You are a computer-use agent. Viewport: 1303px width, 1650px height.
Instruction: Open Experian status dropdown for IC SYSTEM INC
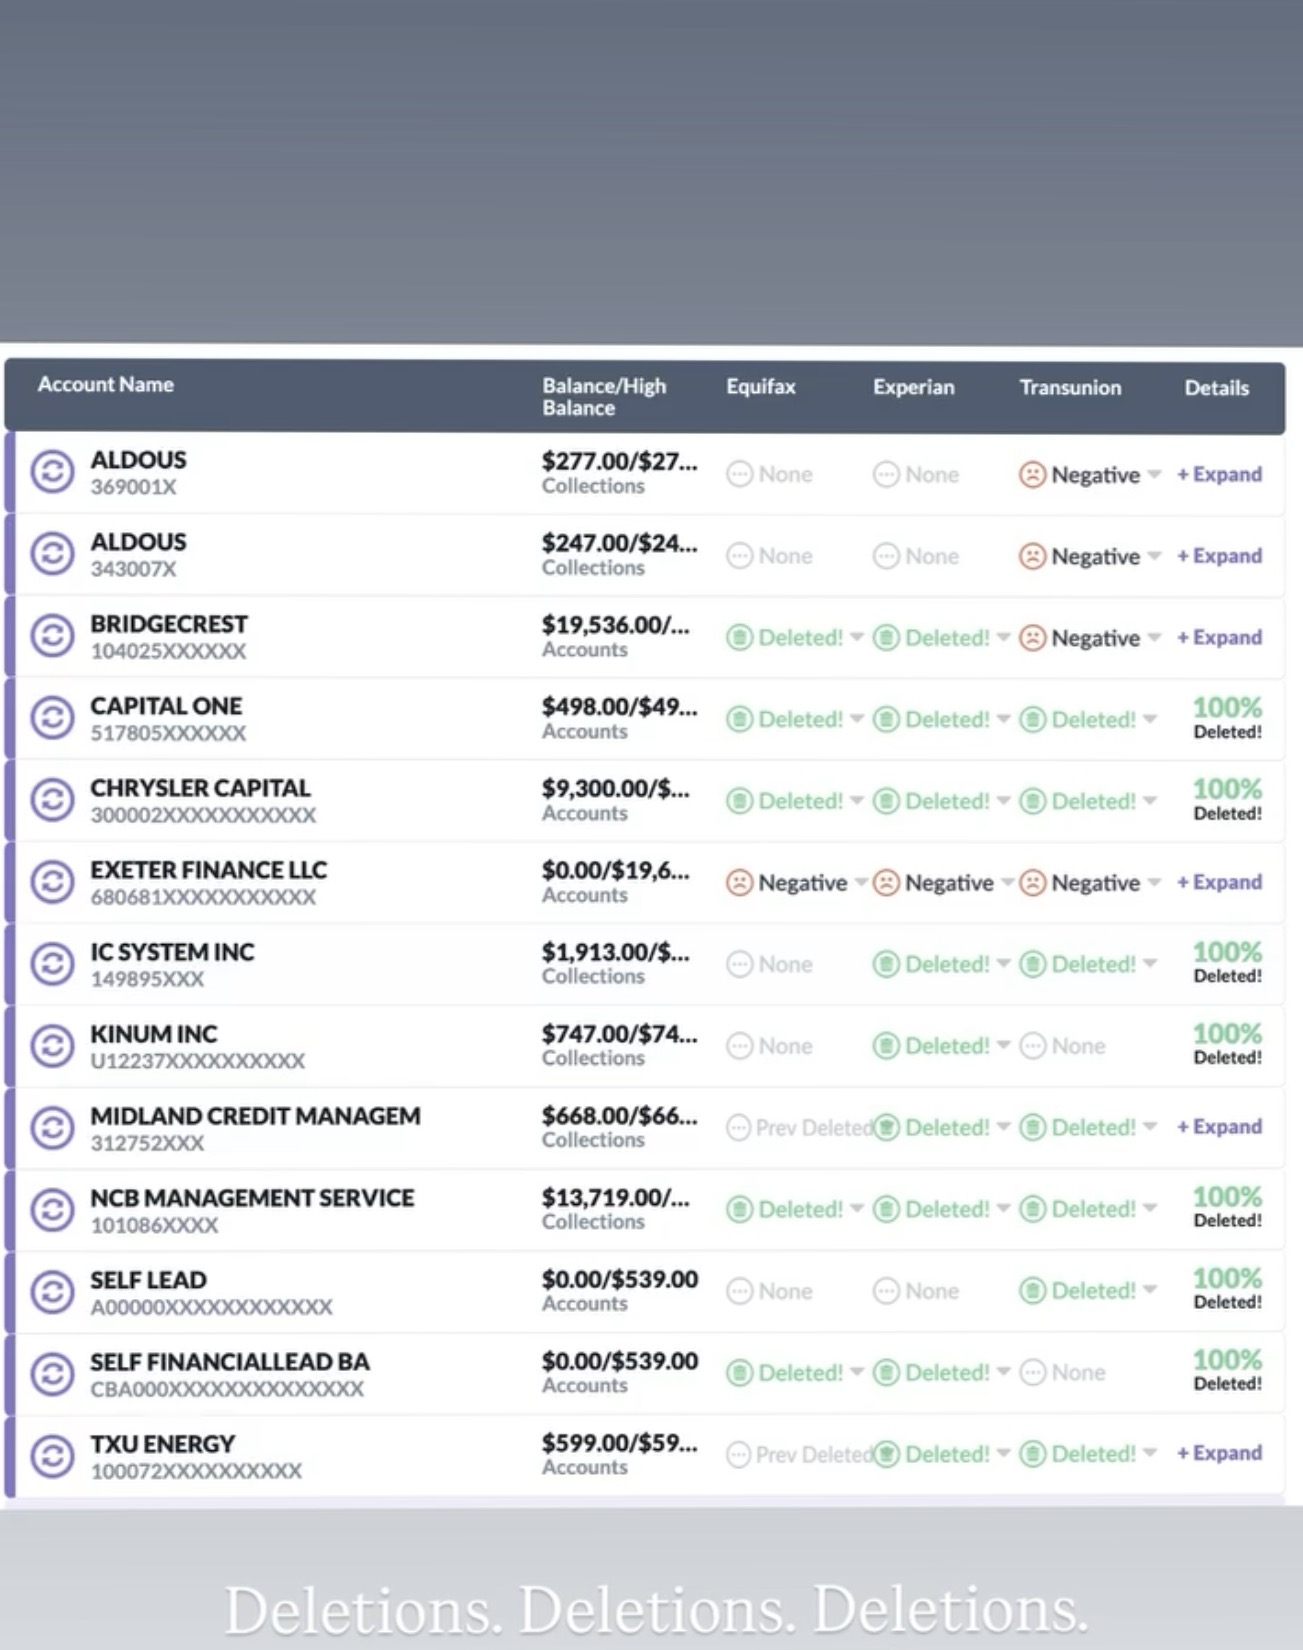(1003, 965)
